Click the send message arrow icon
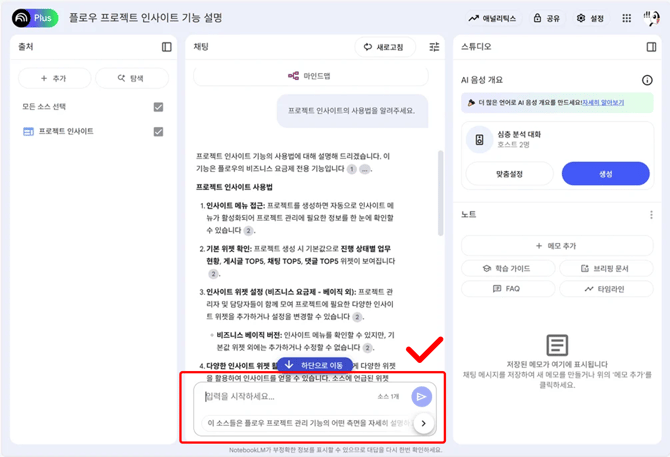The image size is (670, 457). (421, 396)
